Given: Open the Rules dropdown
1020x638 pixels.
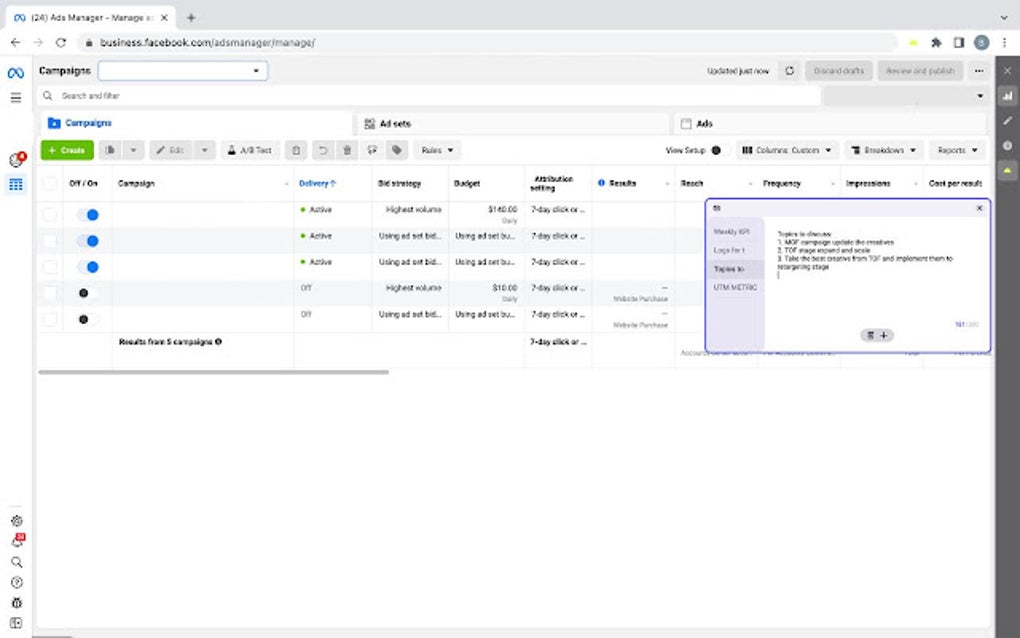Looking at the screenshot, I should [437, 150].
